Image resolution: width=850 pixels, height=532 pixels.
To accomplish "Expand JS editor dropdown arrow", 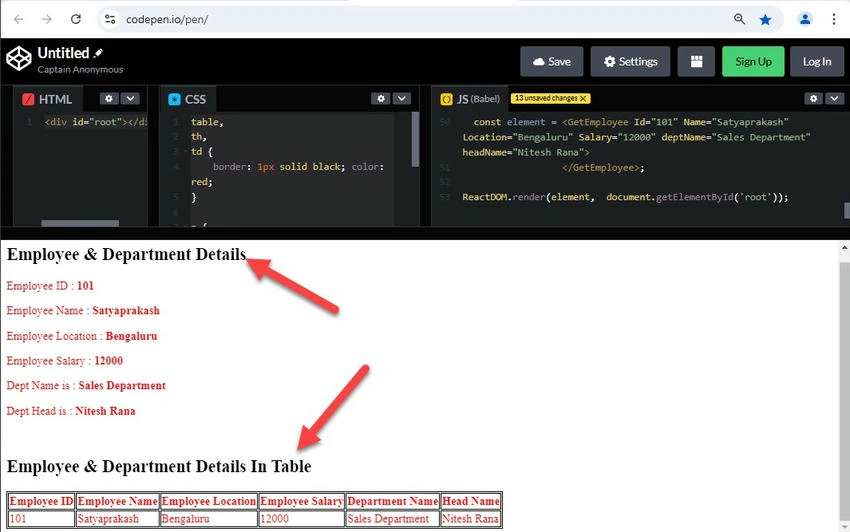I will [834, 98].
